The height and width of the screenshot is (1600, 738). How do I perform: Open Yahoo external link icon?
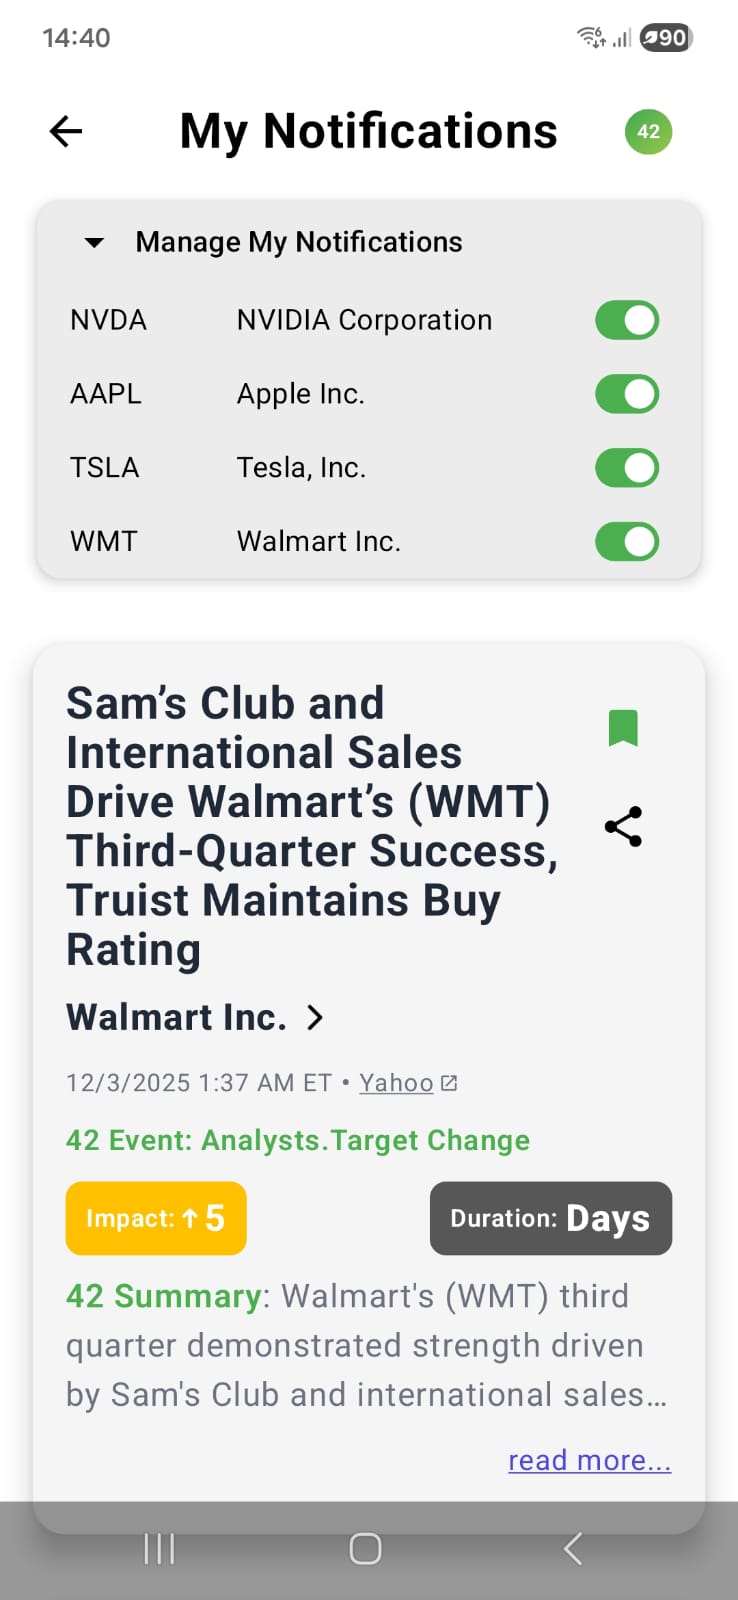pyautogui.click(x=449, y=1083)
